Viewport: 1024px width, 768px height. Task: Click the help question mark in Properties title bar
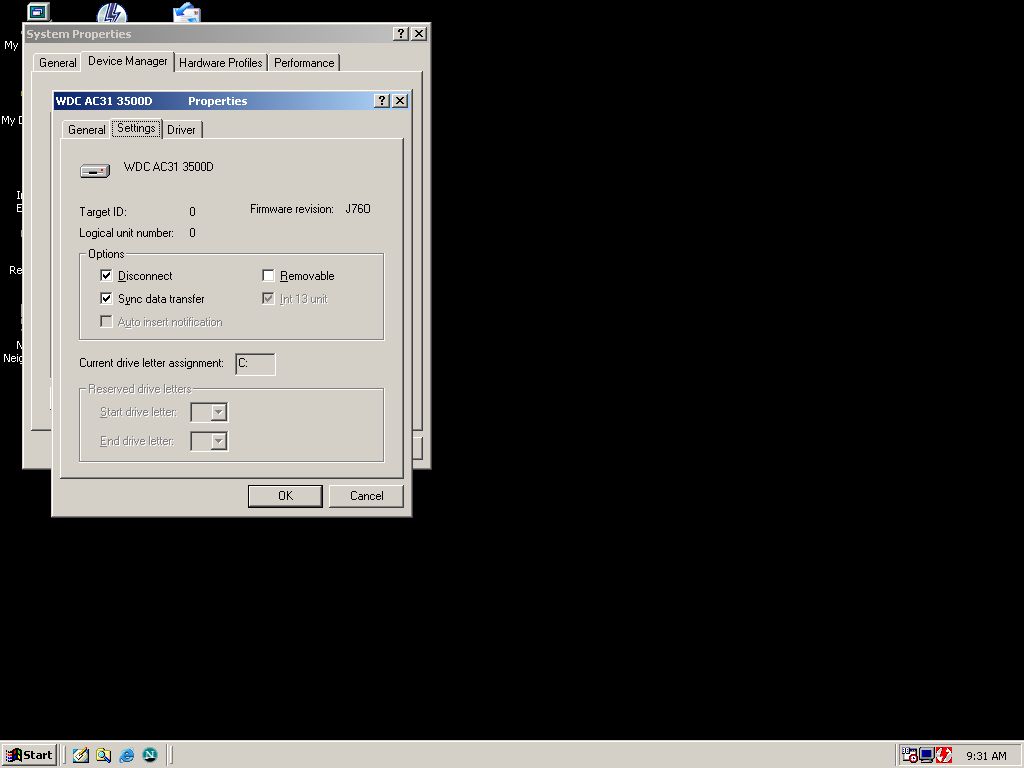(x=382, y=101)
